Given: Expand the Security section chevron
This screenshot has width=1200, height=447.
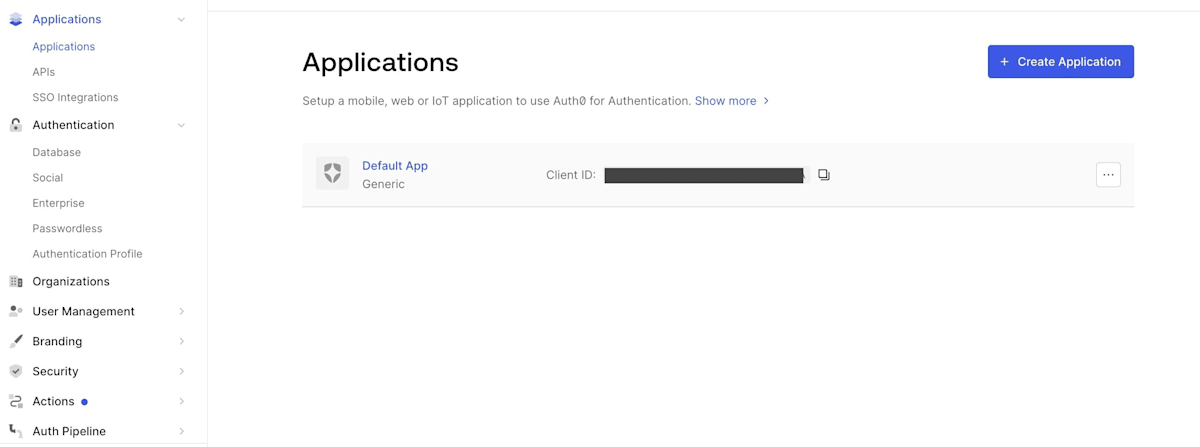Looking at the screenshot, I should pos(181,371).
